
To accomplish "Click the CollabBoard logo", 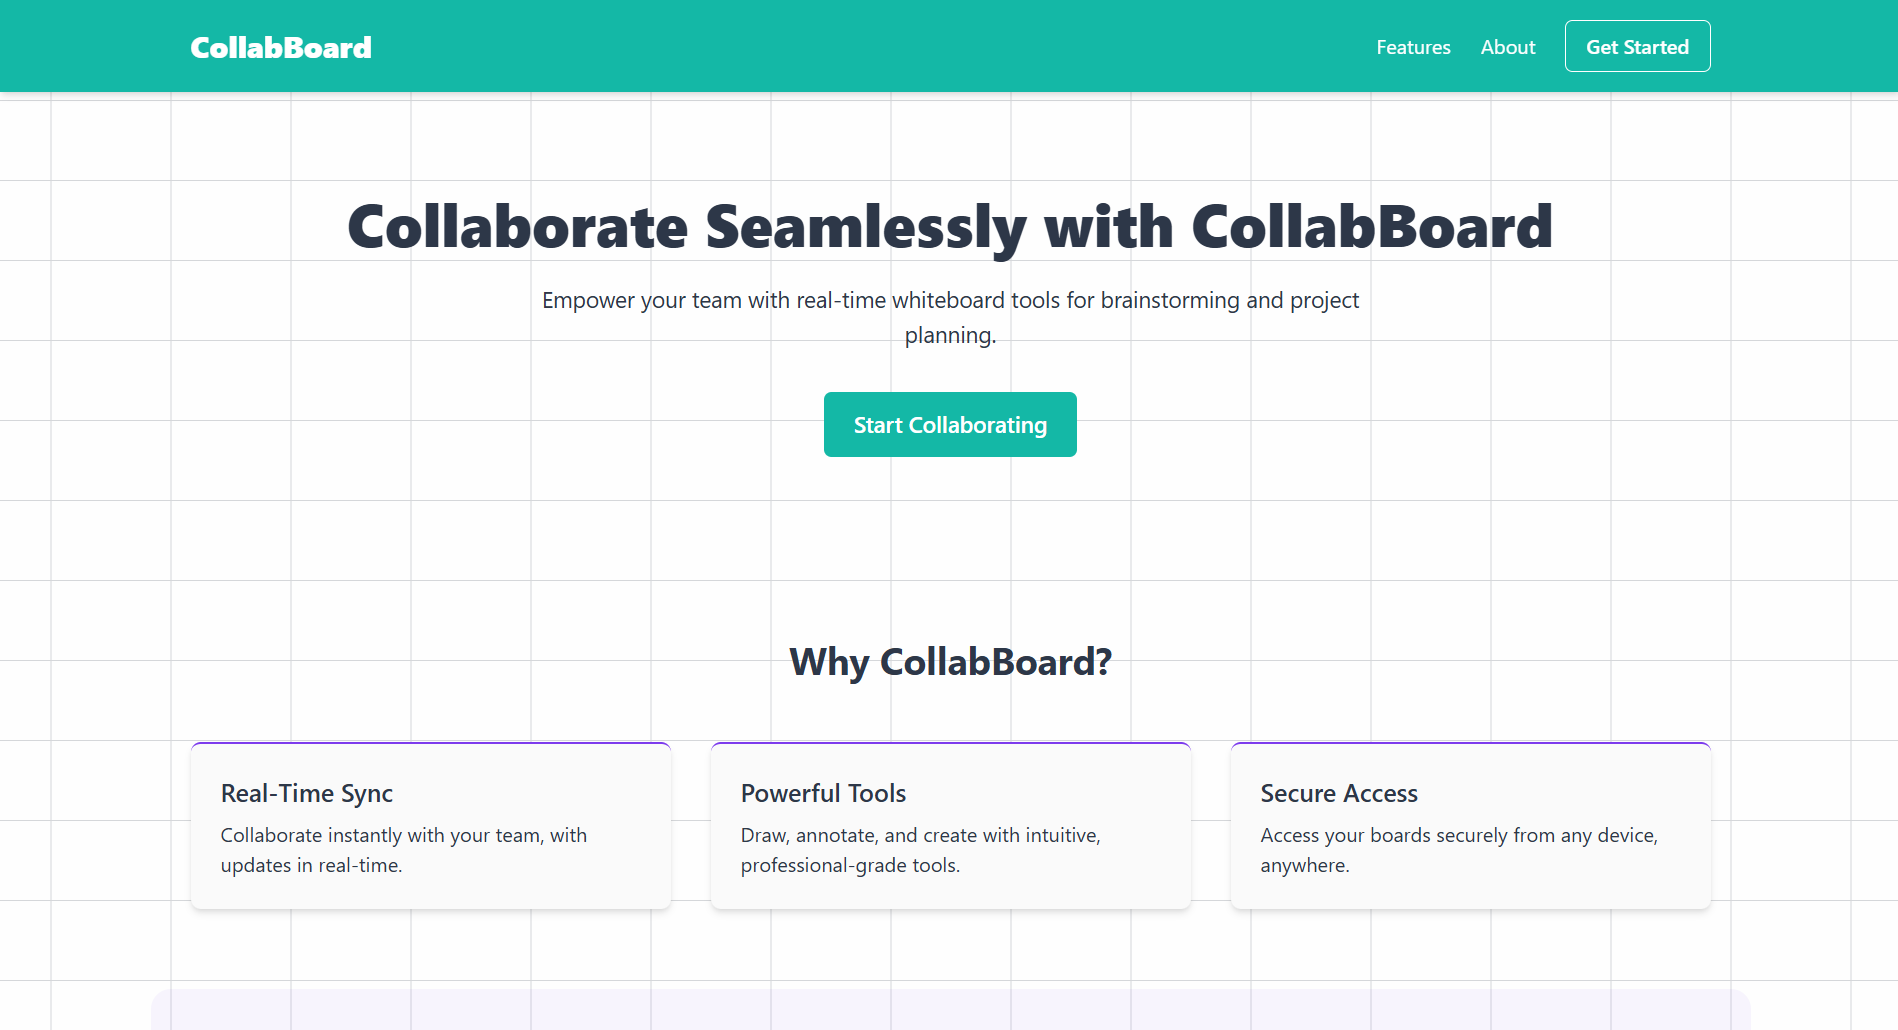I will [x=280, y=46].
